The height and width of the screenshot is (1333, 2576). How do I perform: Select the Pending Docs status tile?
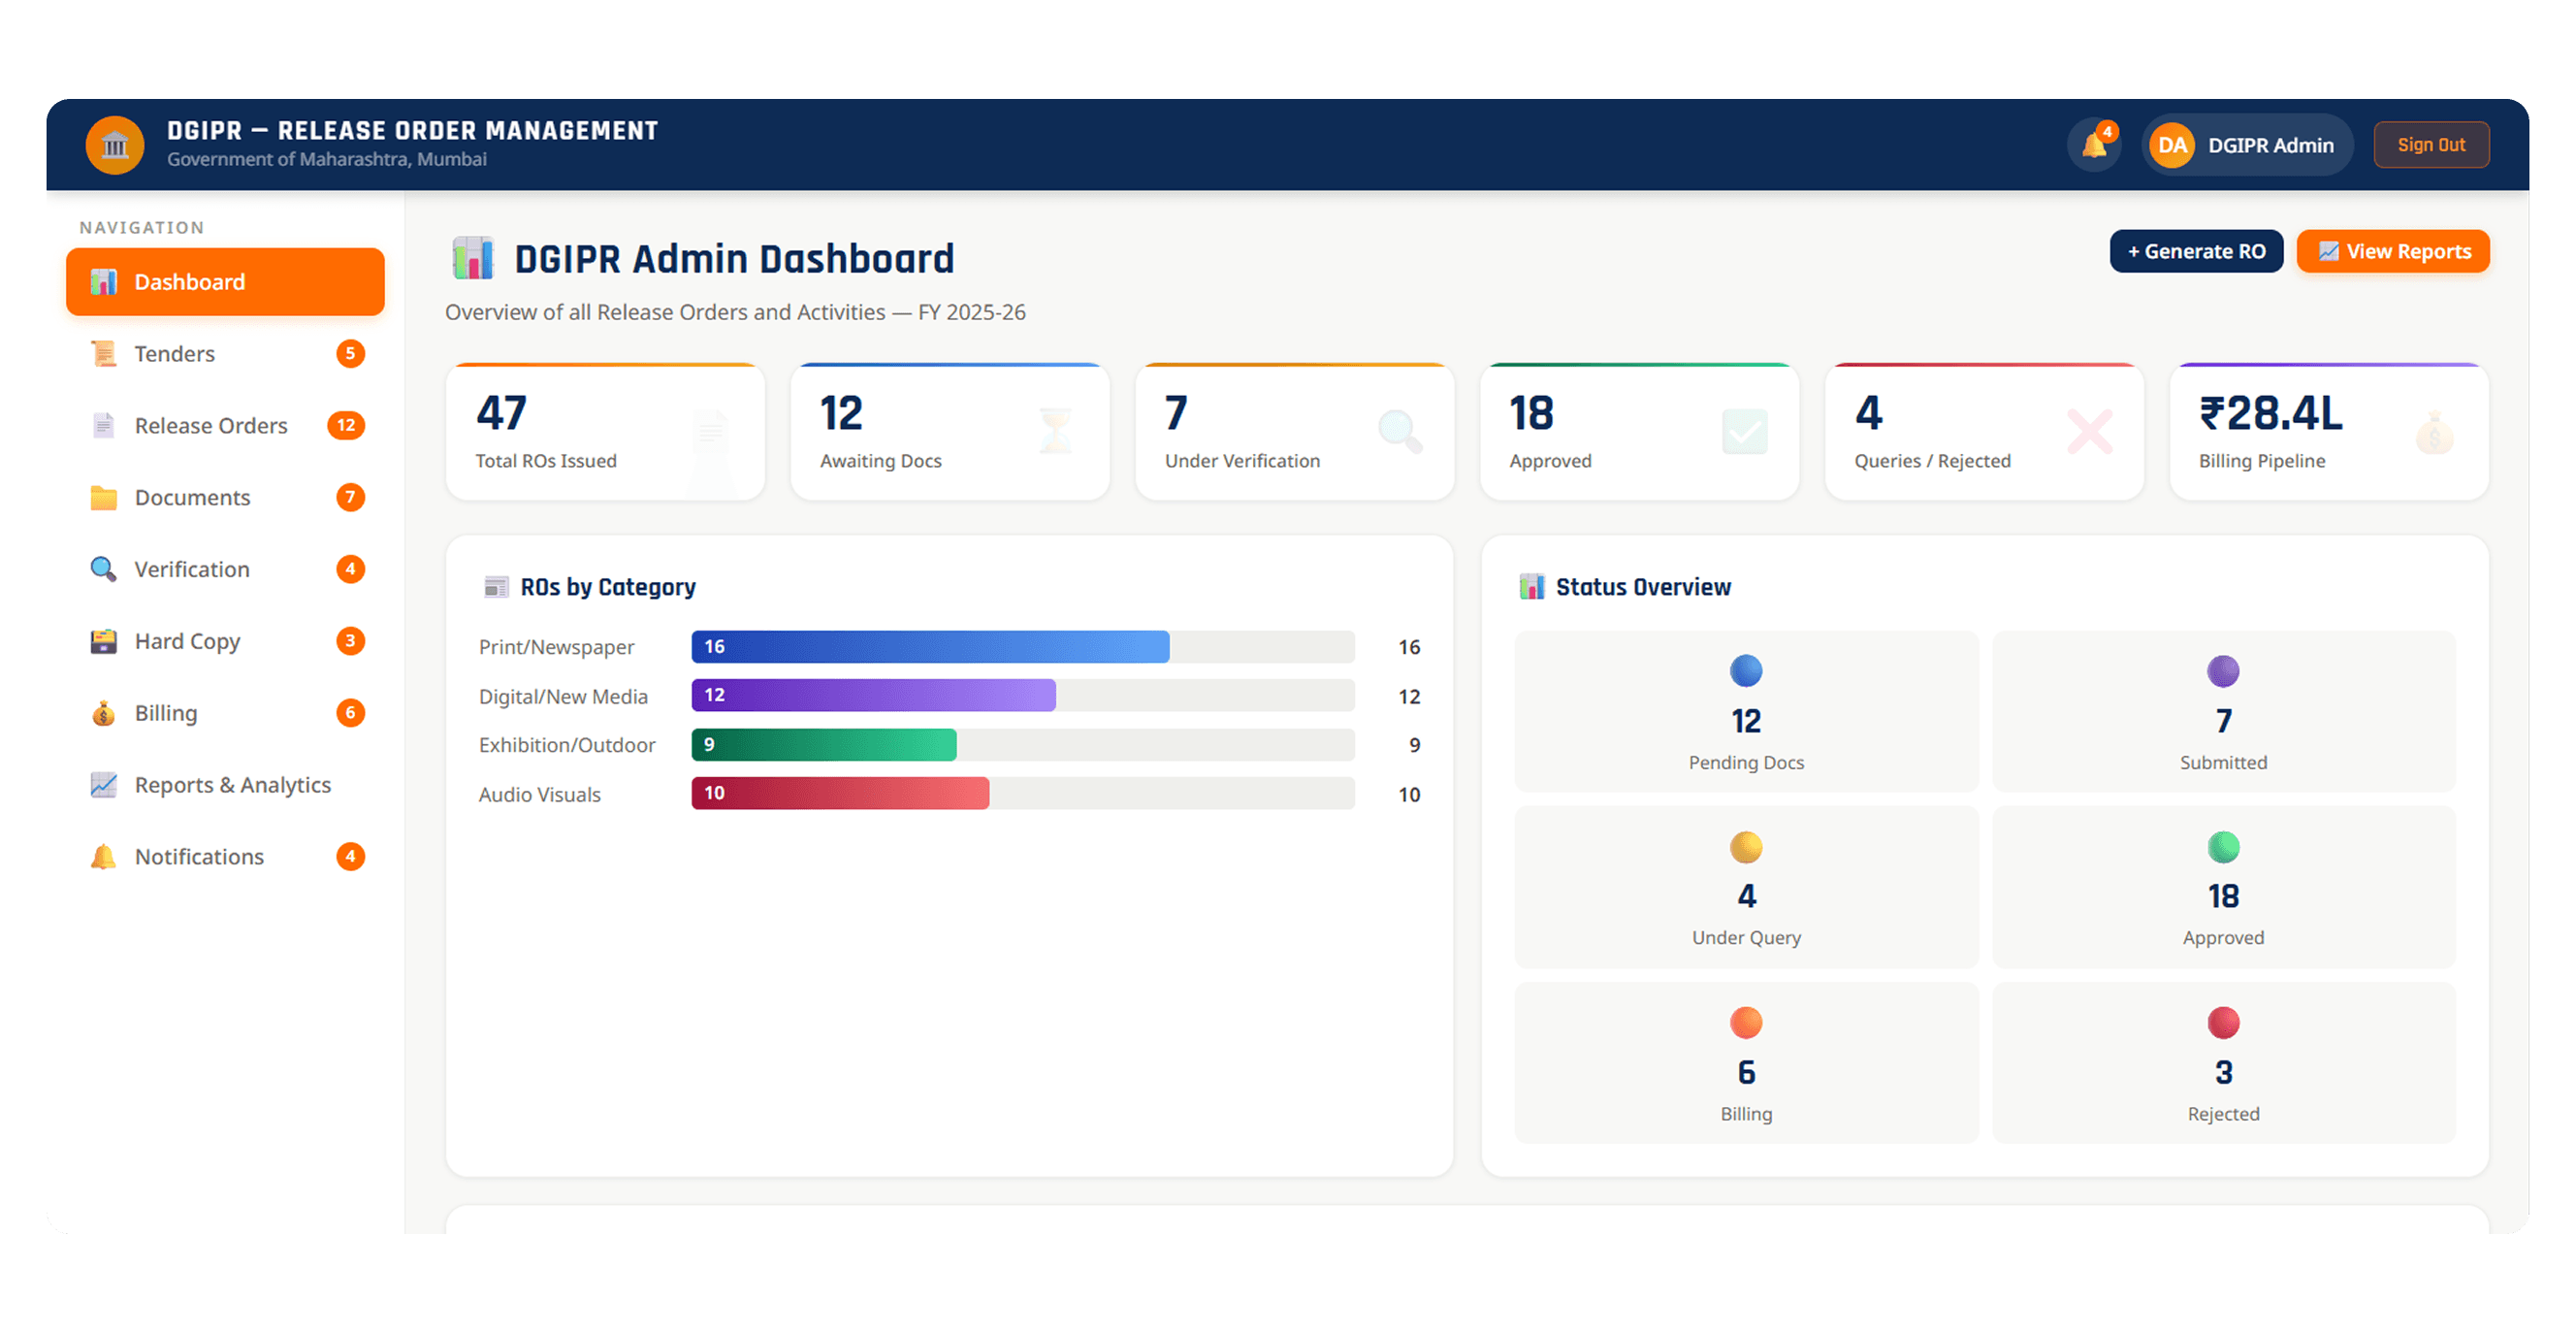[x=1746, y=712]
